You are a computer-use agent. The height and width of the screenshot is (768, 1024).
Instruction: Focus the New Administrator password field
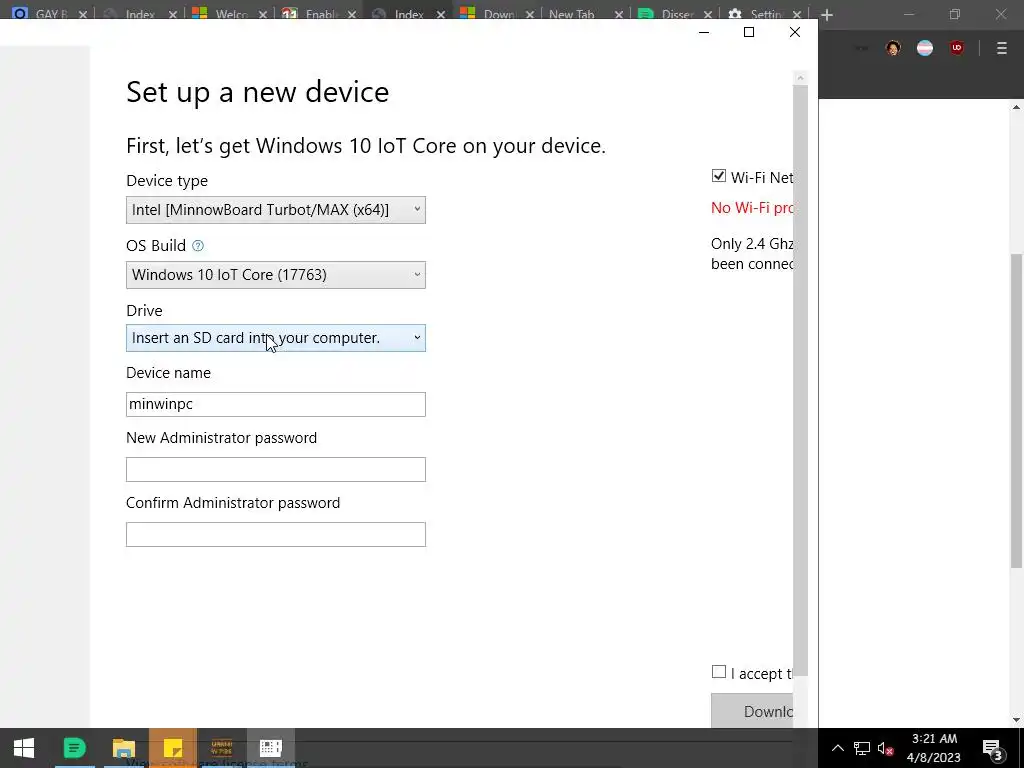click(276, 470)
